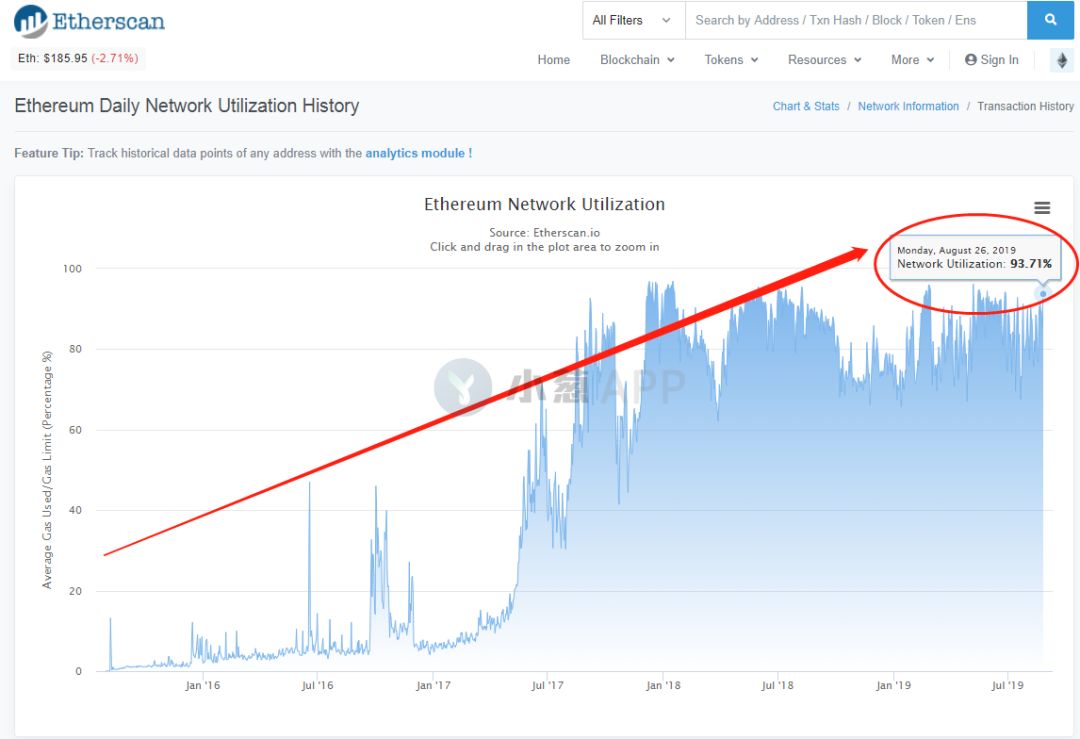This screenshot has width=1080, height=739.
Task: Open the chart hamburger context menu
Action: 1041,207
